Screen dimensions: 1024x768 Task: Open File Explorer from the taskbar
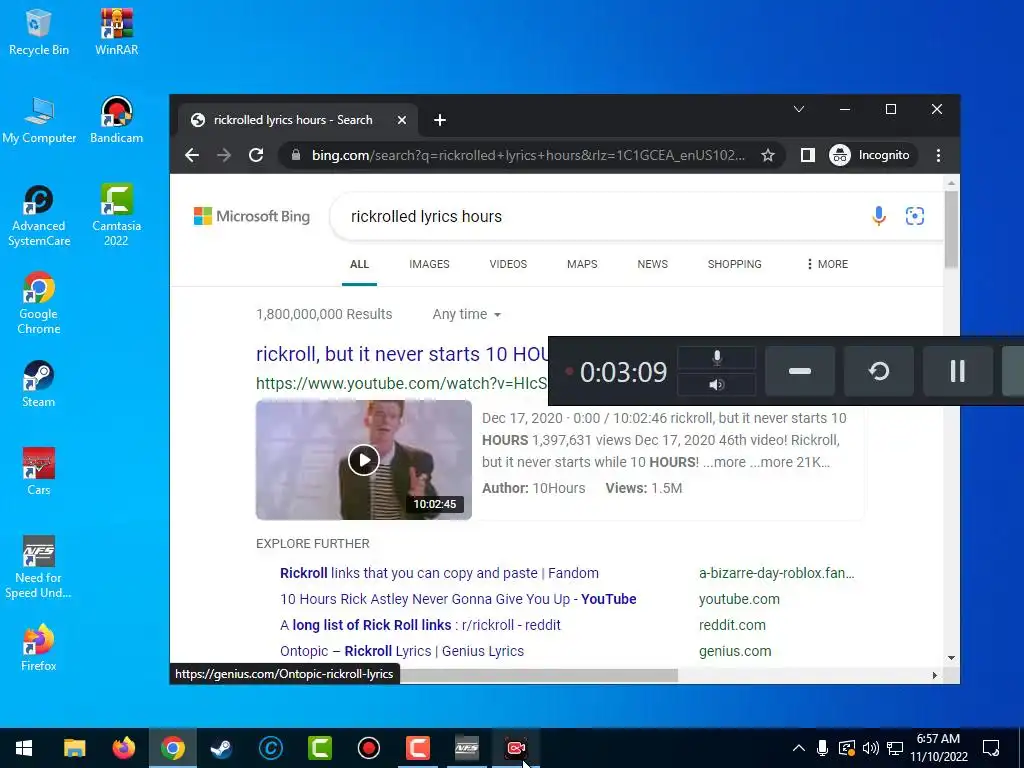[74, 748]
